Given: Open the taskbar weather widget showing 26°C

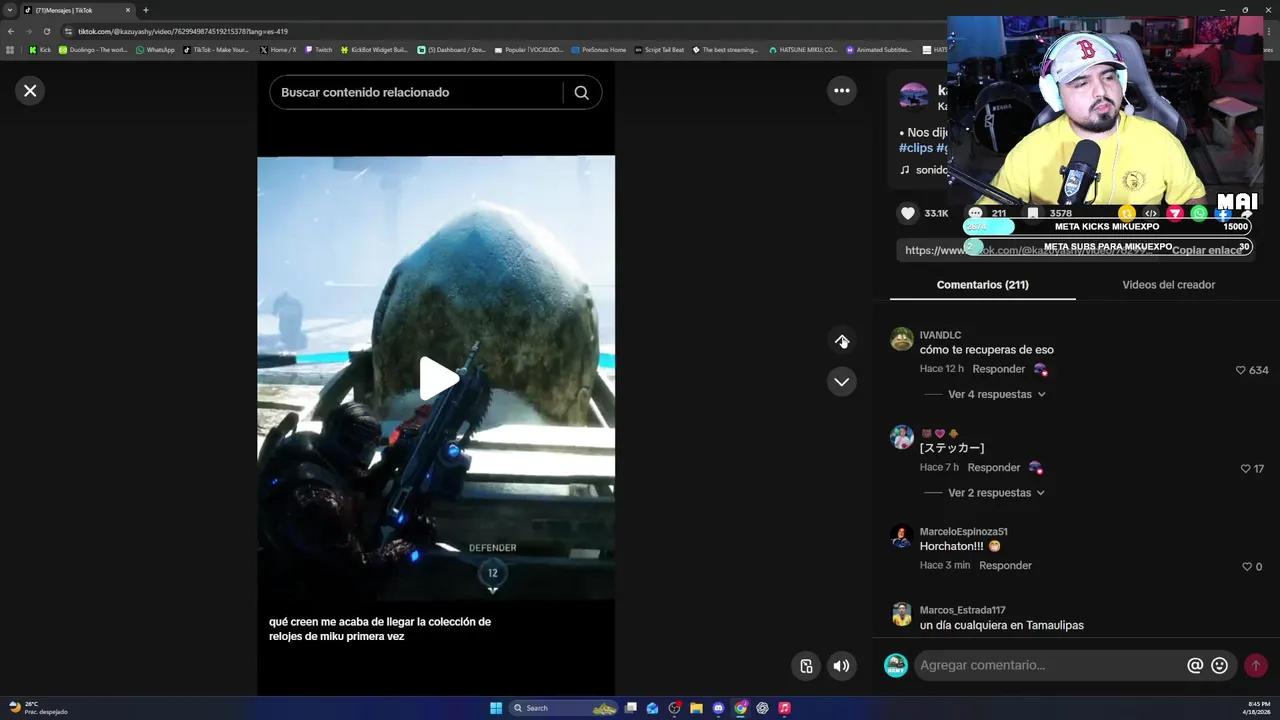Looking at the screenshot, I should click(38, 708).
